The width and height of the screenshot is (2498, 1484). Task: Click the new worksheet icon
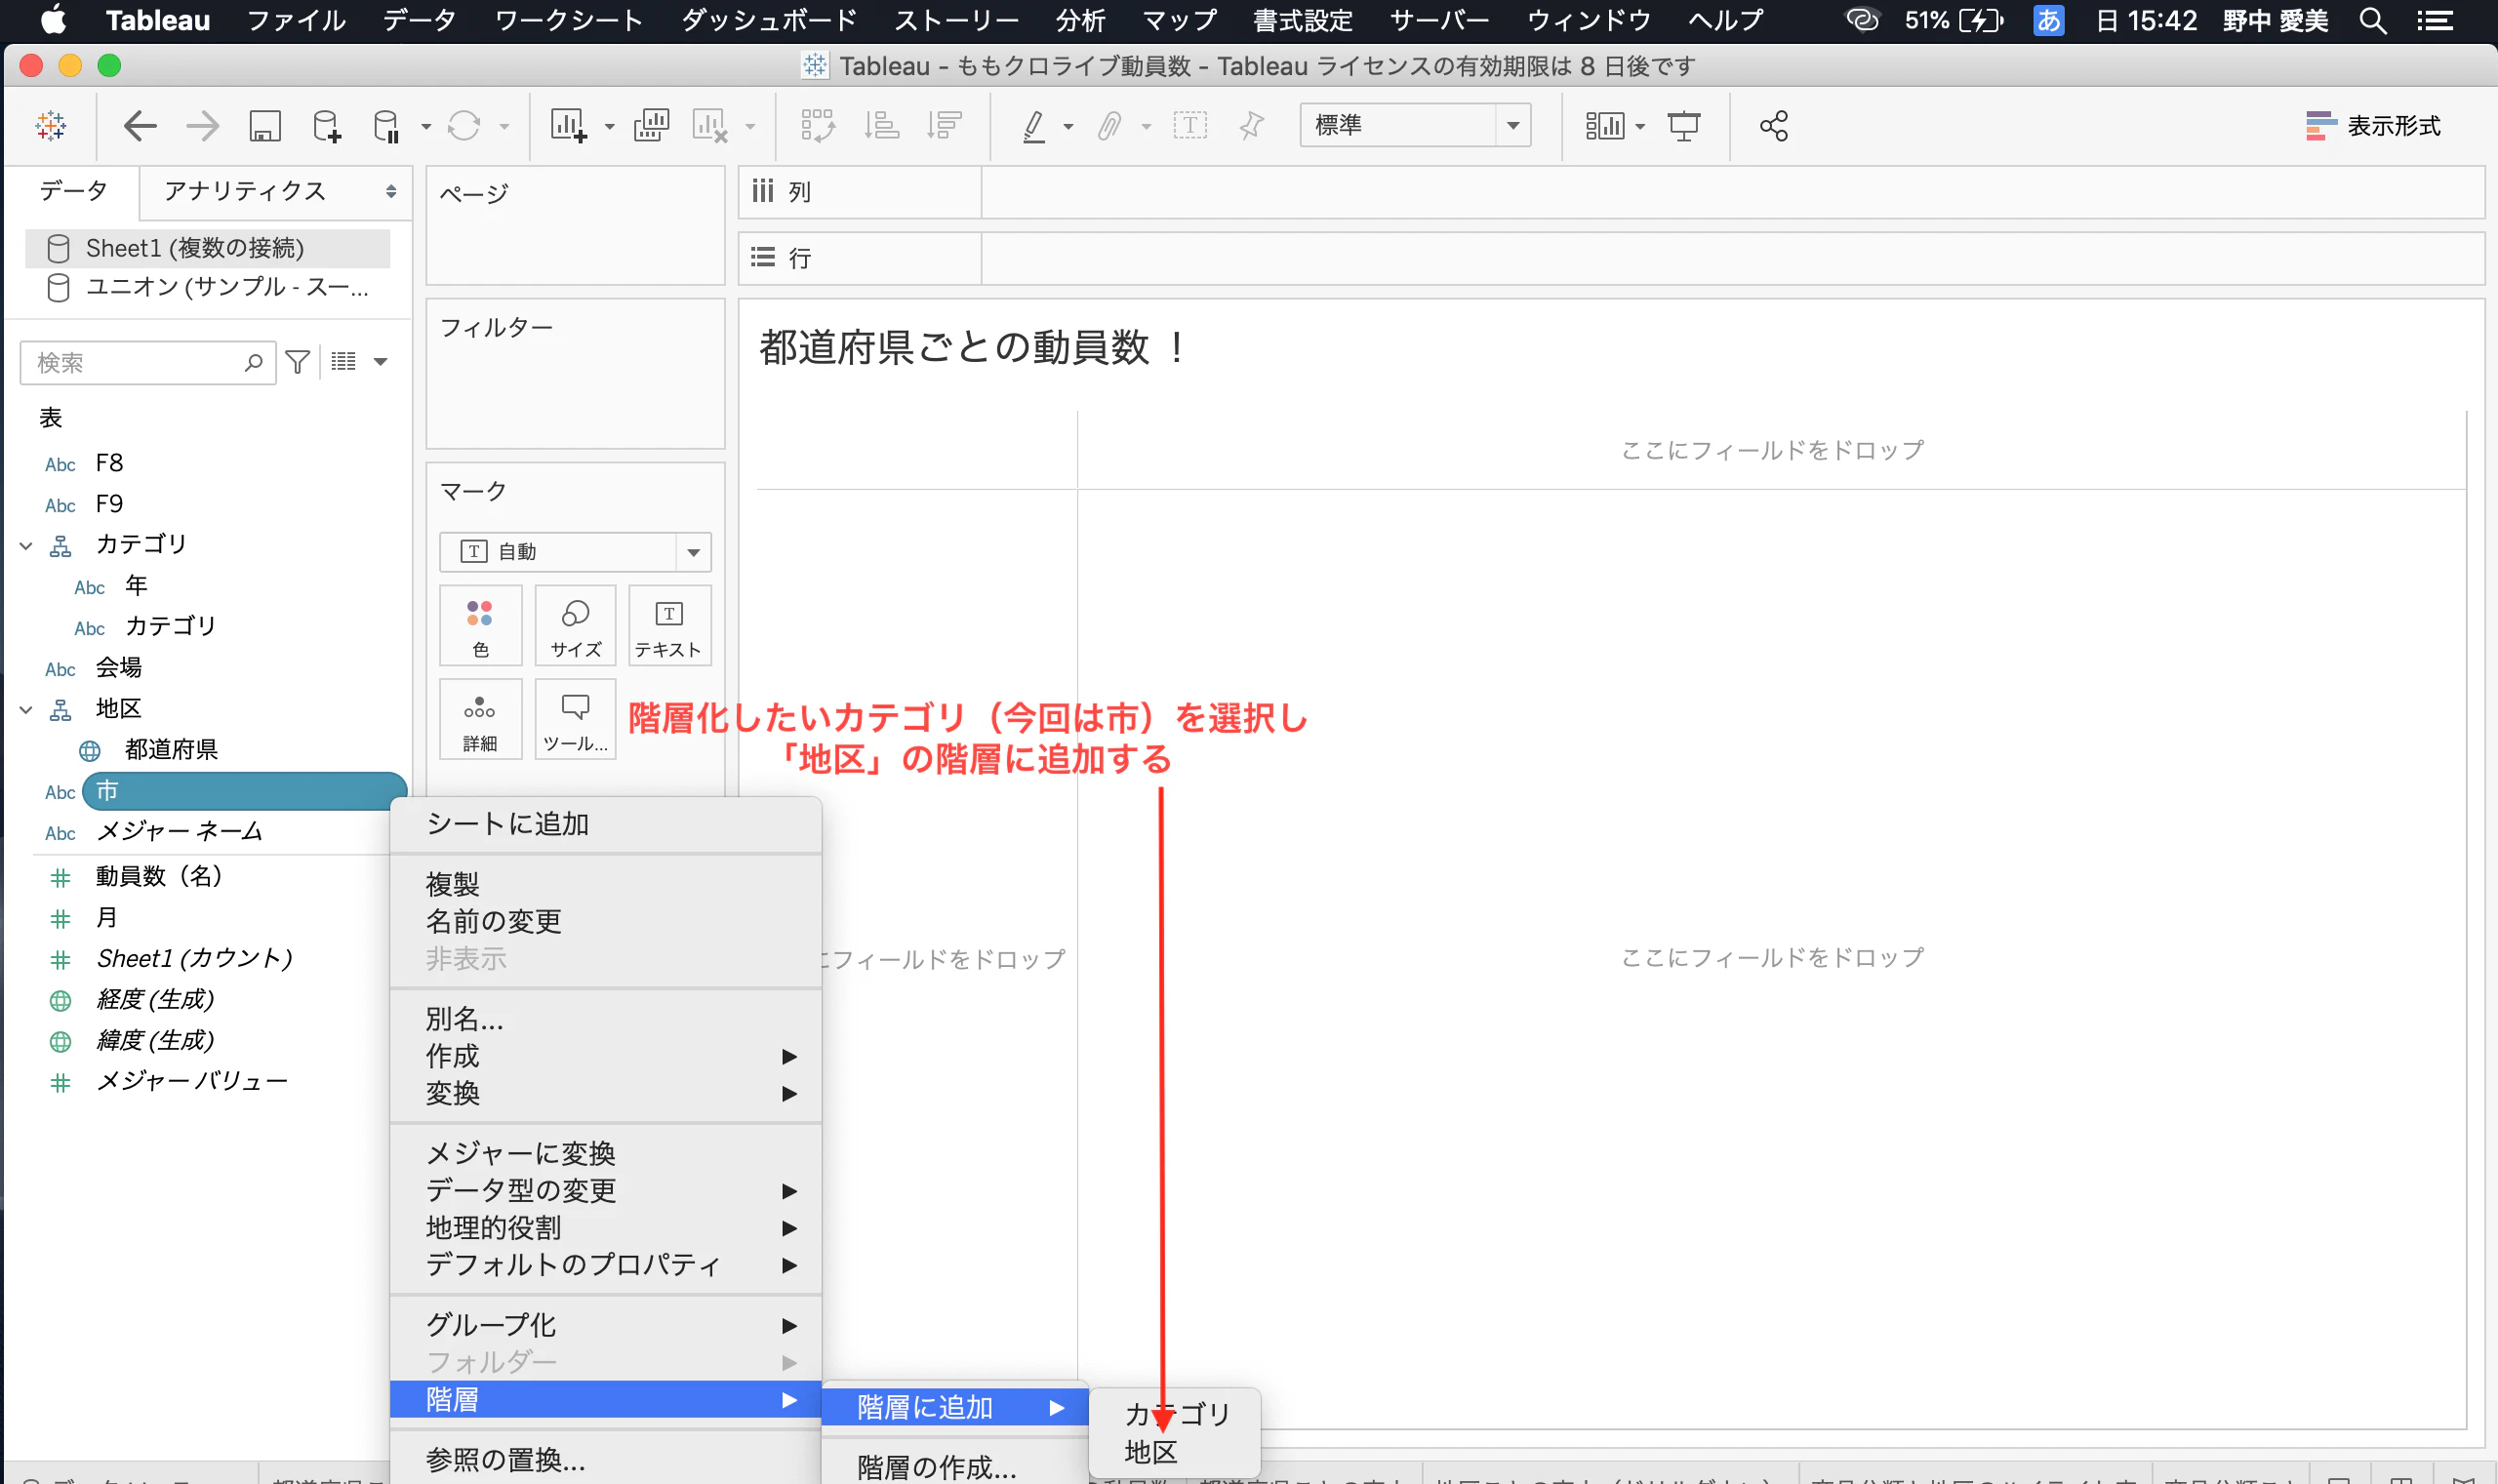coord(568,126)
